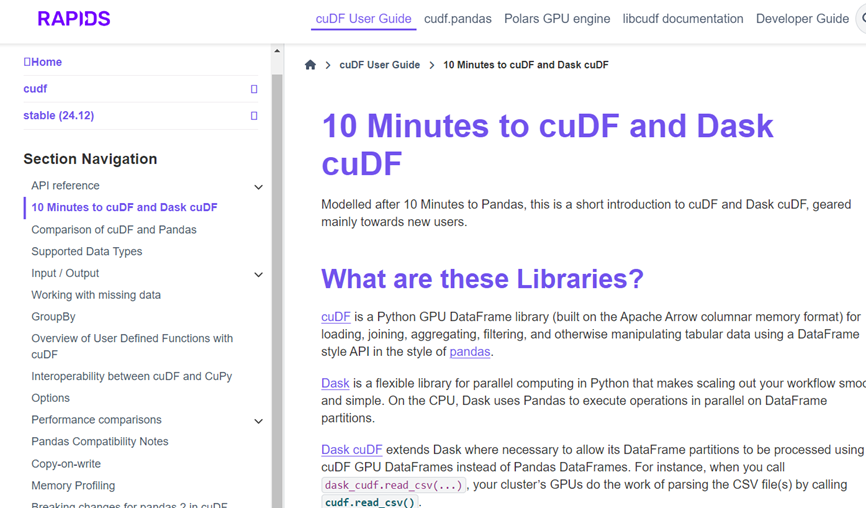Click the page title 10 Minutes to cuDF and Dask cuDF
Viewport: 866px width, 508px height.
pos(547,145)
